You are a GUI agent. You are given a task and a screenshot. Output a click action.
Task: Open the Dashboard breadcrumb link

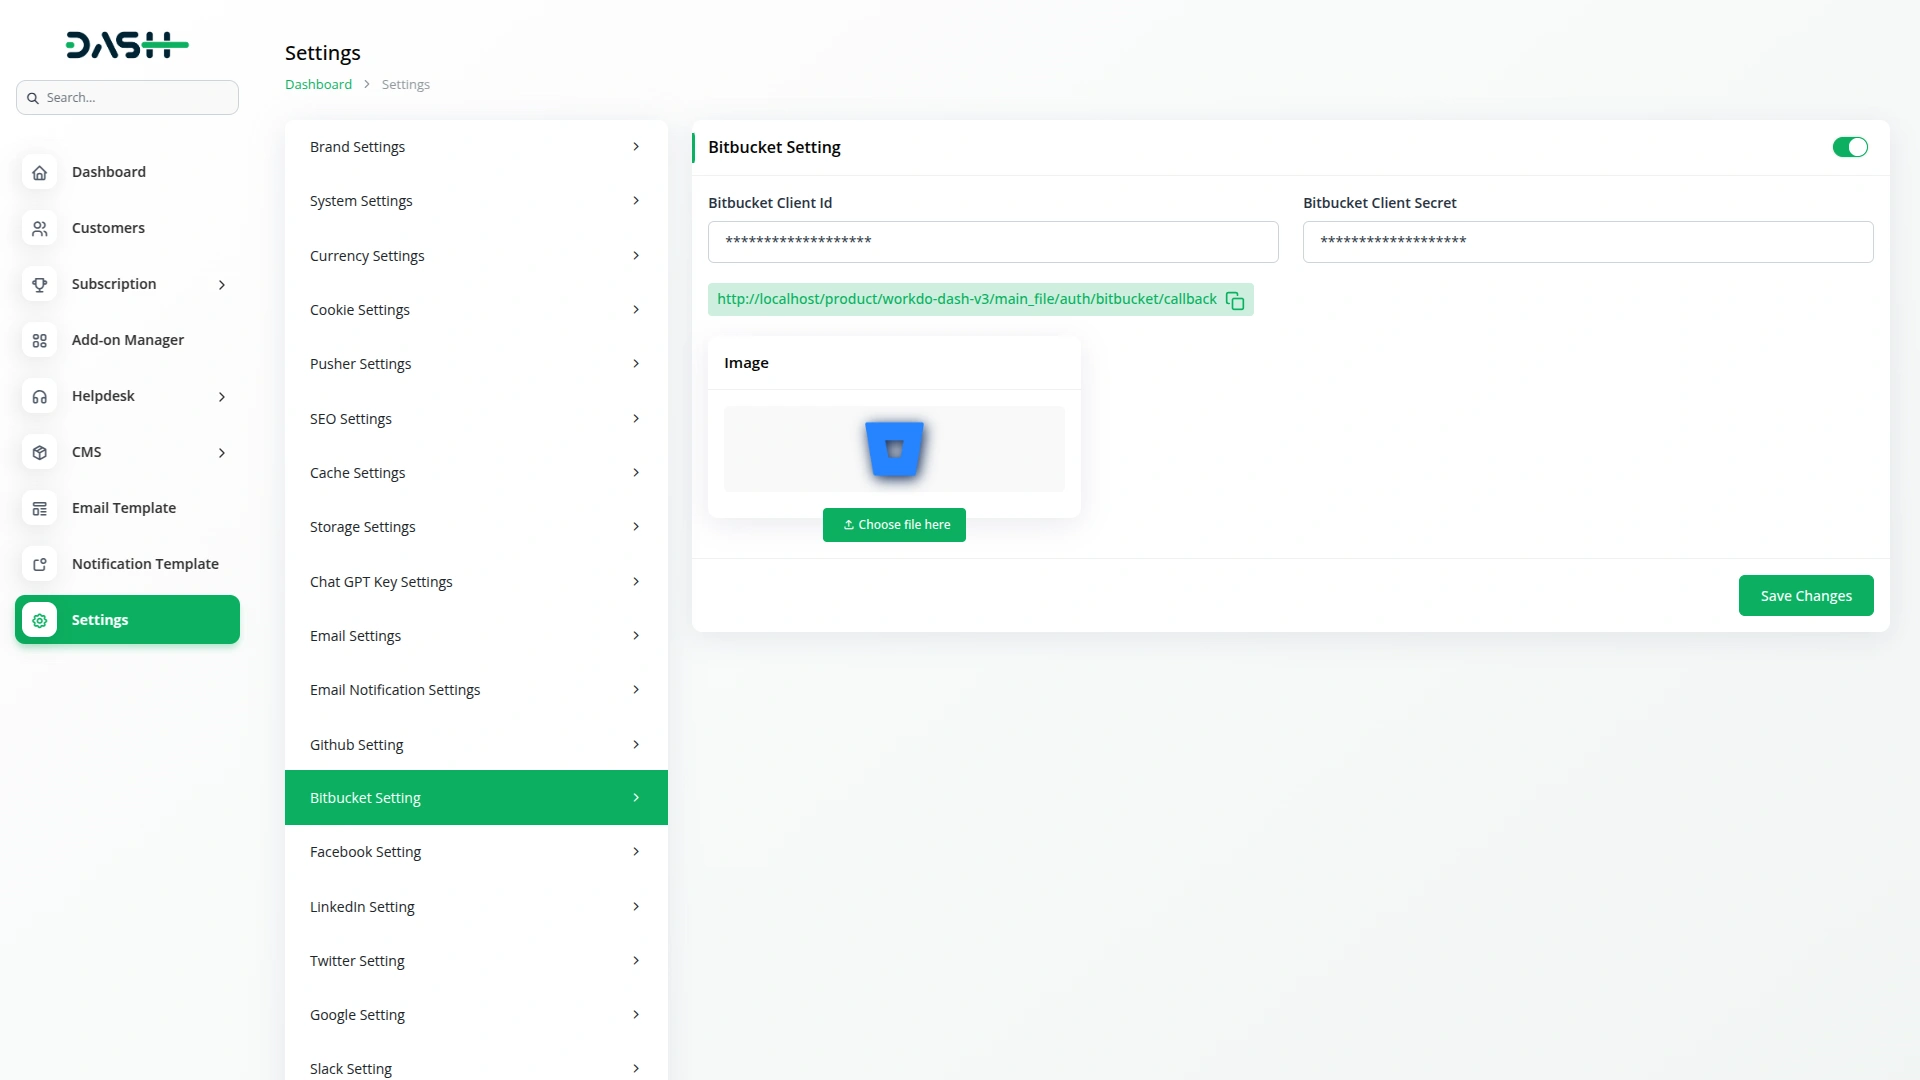318,84
